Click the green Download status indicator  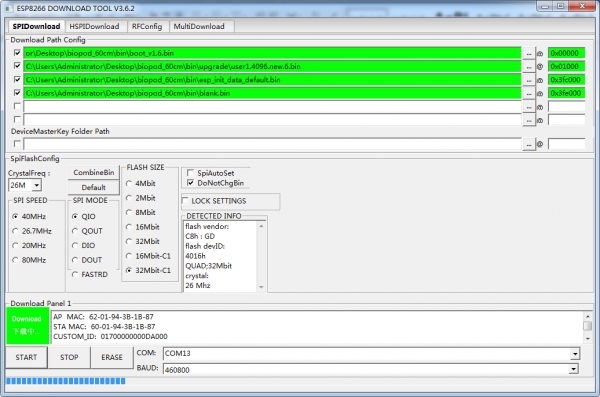[x=28, y=325]
